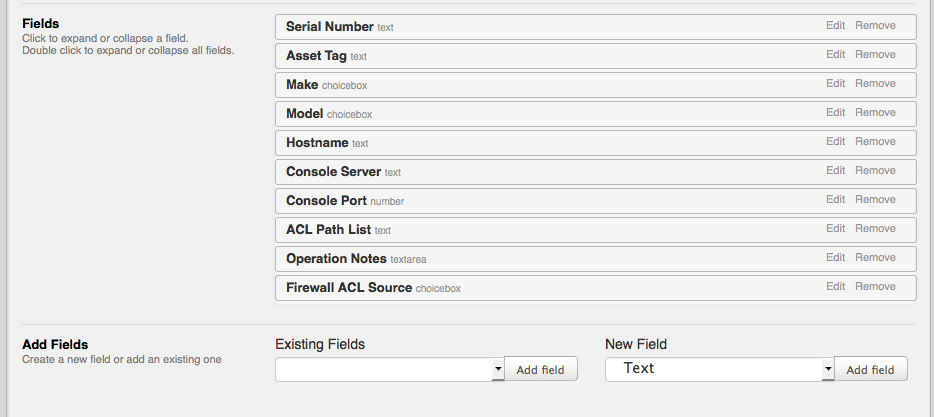Viewport: 934px width, 417px height.
Task: Expand the Asset Tag field row
Action: 596,56
